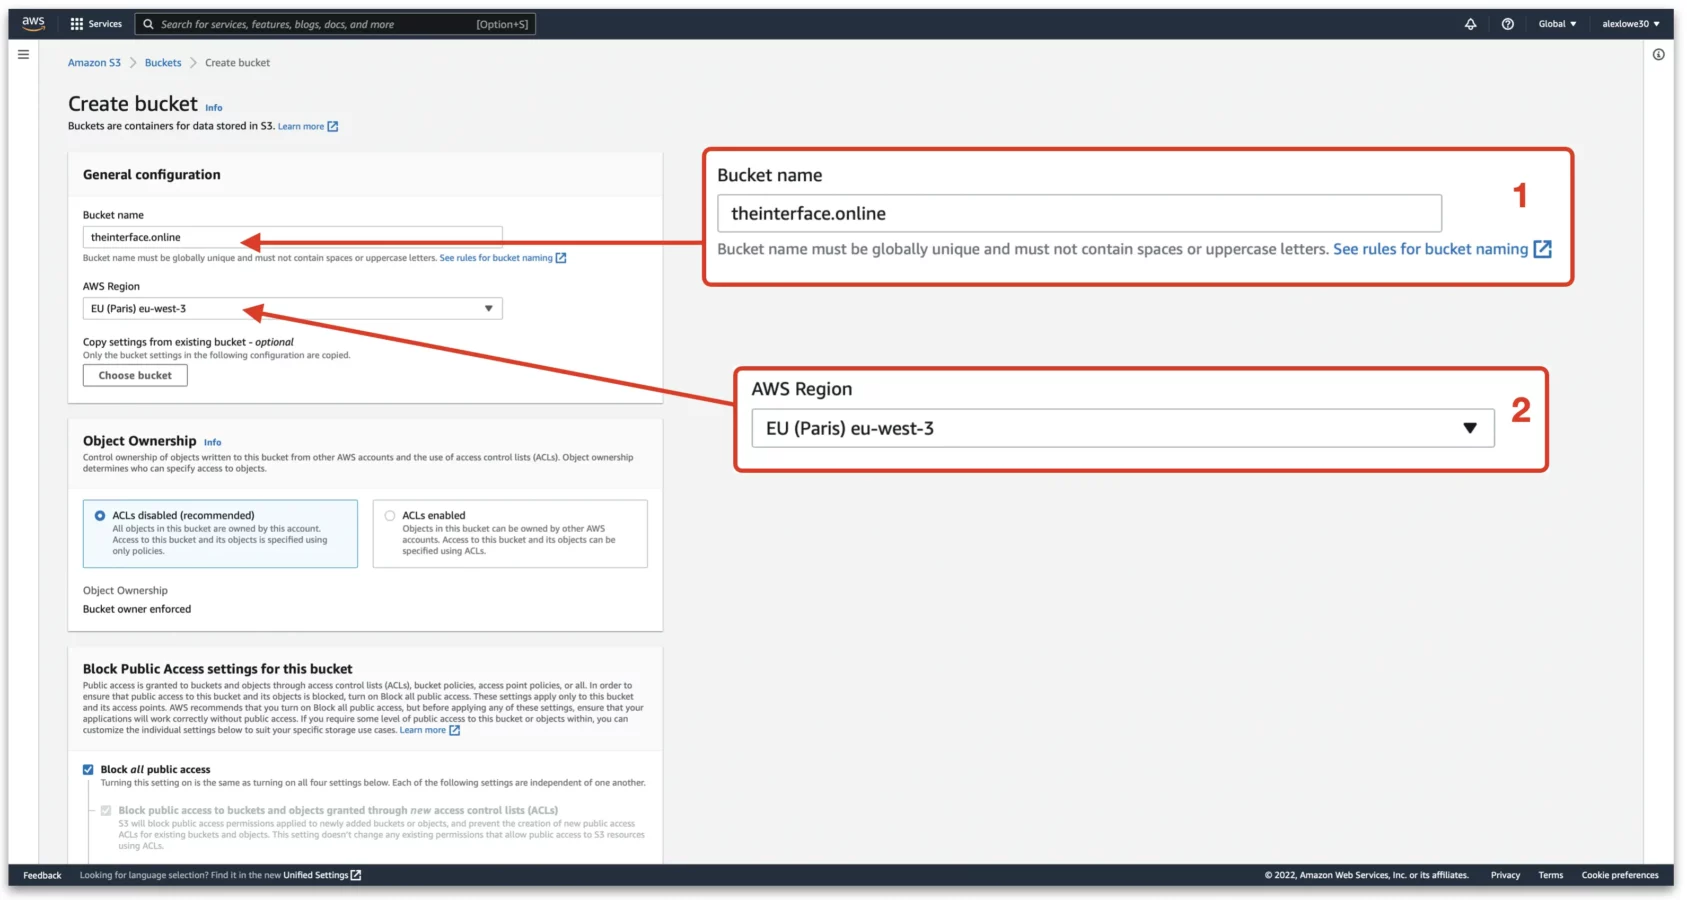The image size is (1687, 900).
Task: Click external link icon next to Learn more under Create bucket
Action: click(333, 126)
